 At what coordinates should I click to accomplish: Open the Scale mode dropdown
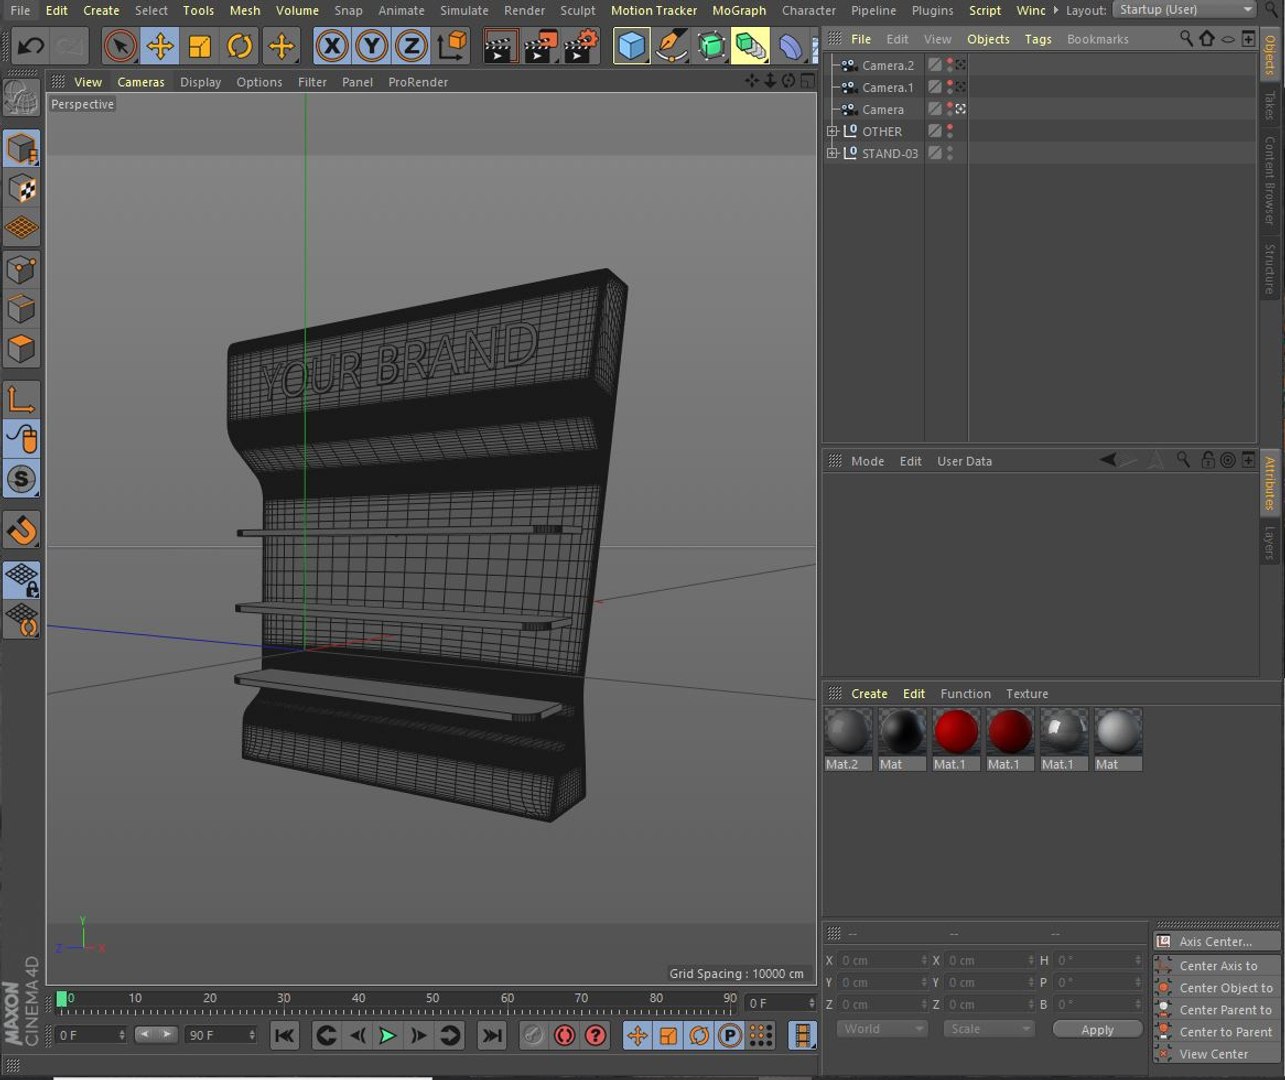click(988, 1029)
